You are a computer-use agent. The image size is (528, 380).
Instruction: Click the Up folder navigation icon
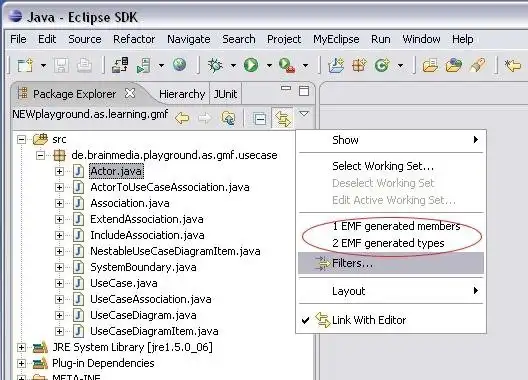pyautogui.click(x=228, y=118)
